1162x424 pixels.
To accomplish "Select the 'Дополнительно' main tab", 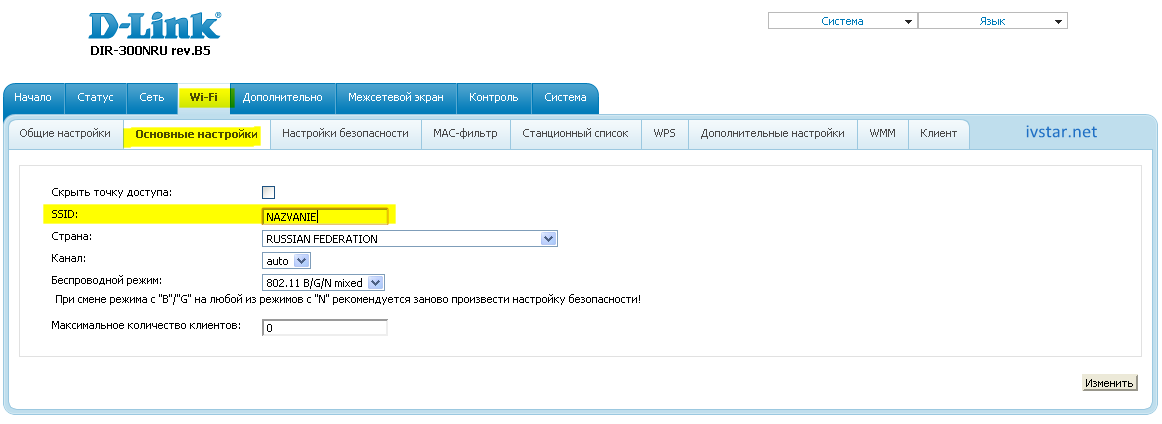I will 282,97.
